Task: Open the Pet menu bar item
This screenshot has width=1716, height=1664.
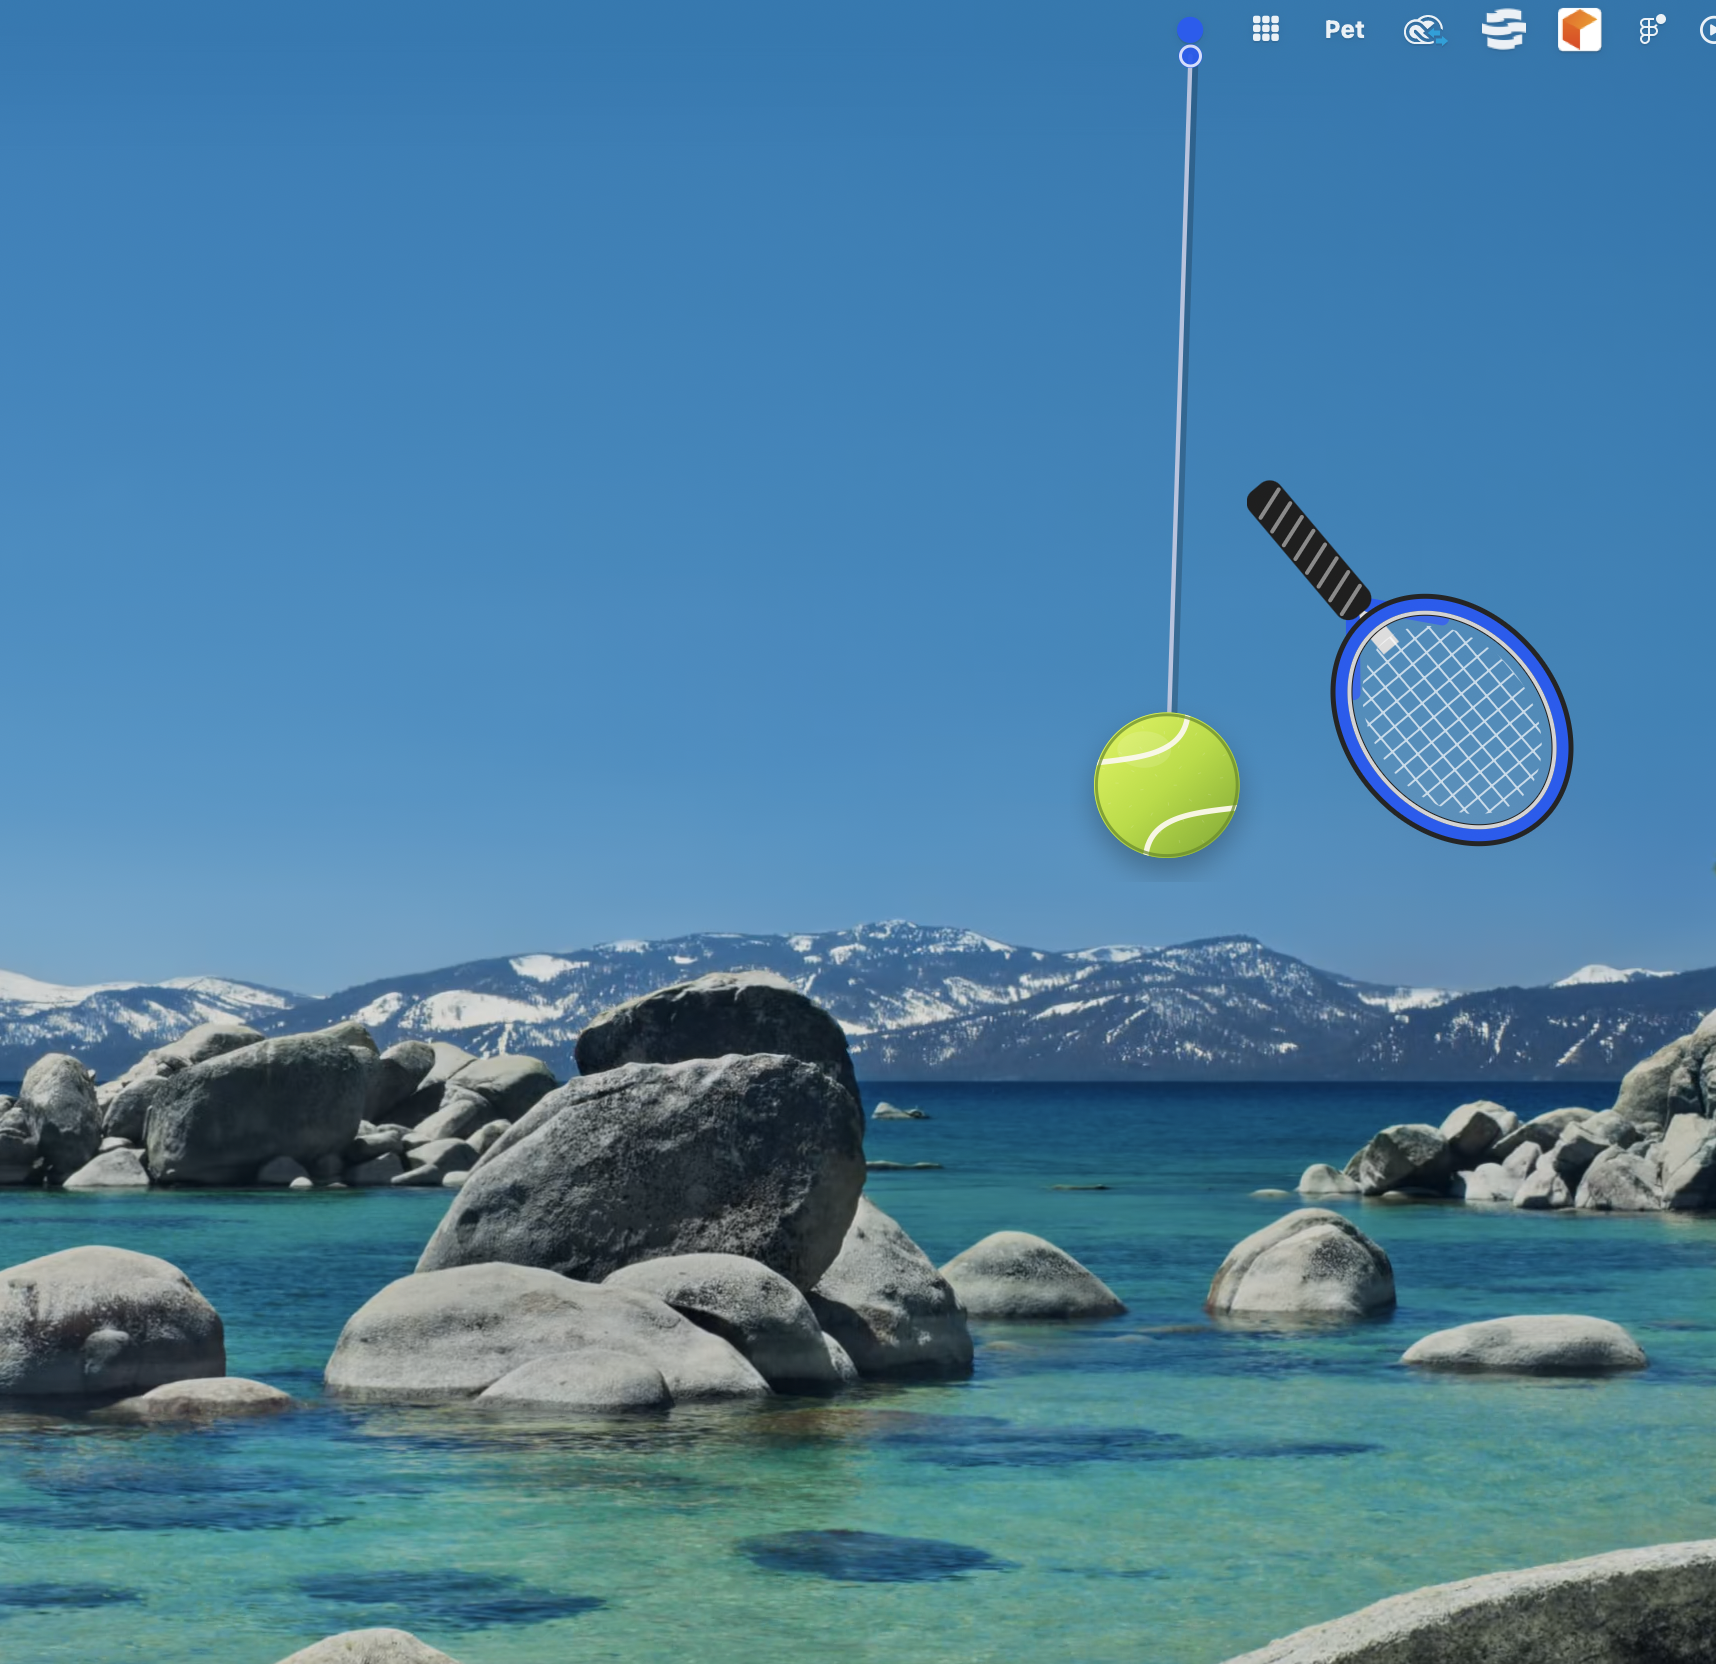Action: tap(1344, 30)
